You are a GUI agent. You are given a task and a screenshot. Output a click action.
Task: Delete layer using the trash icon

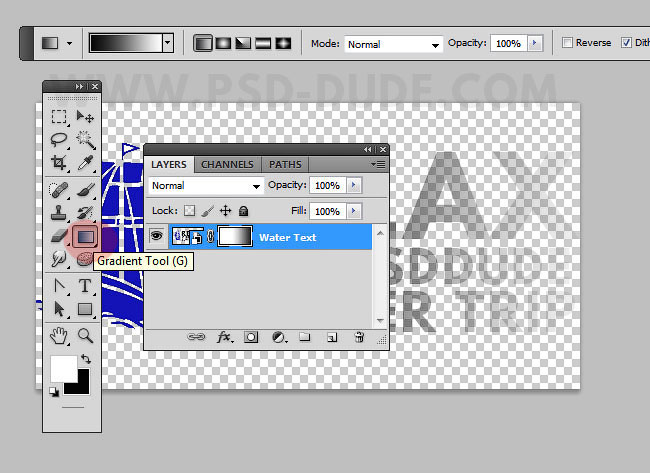[359, 338]
